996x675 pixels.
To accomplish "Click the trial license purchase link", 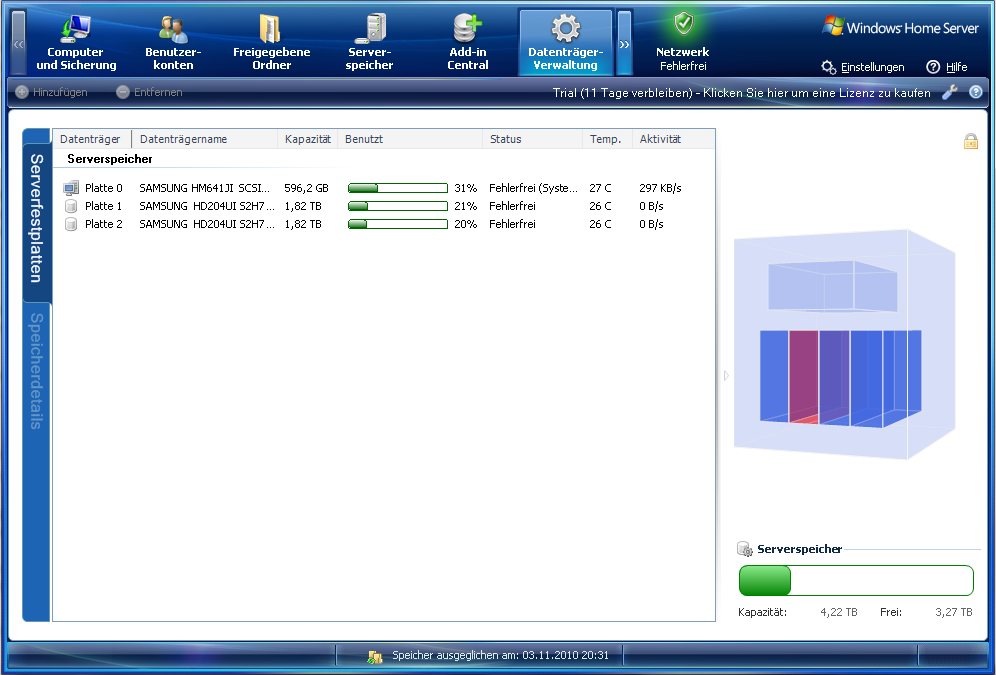I will [741, 93].
